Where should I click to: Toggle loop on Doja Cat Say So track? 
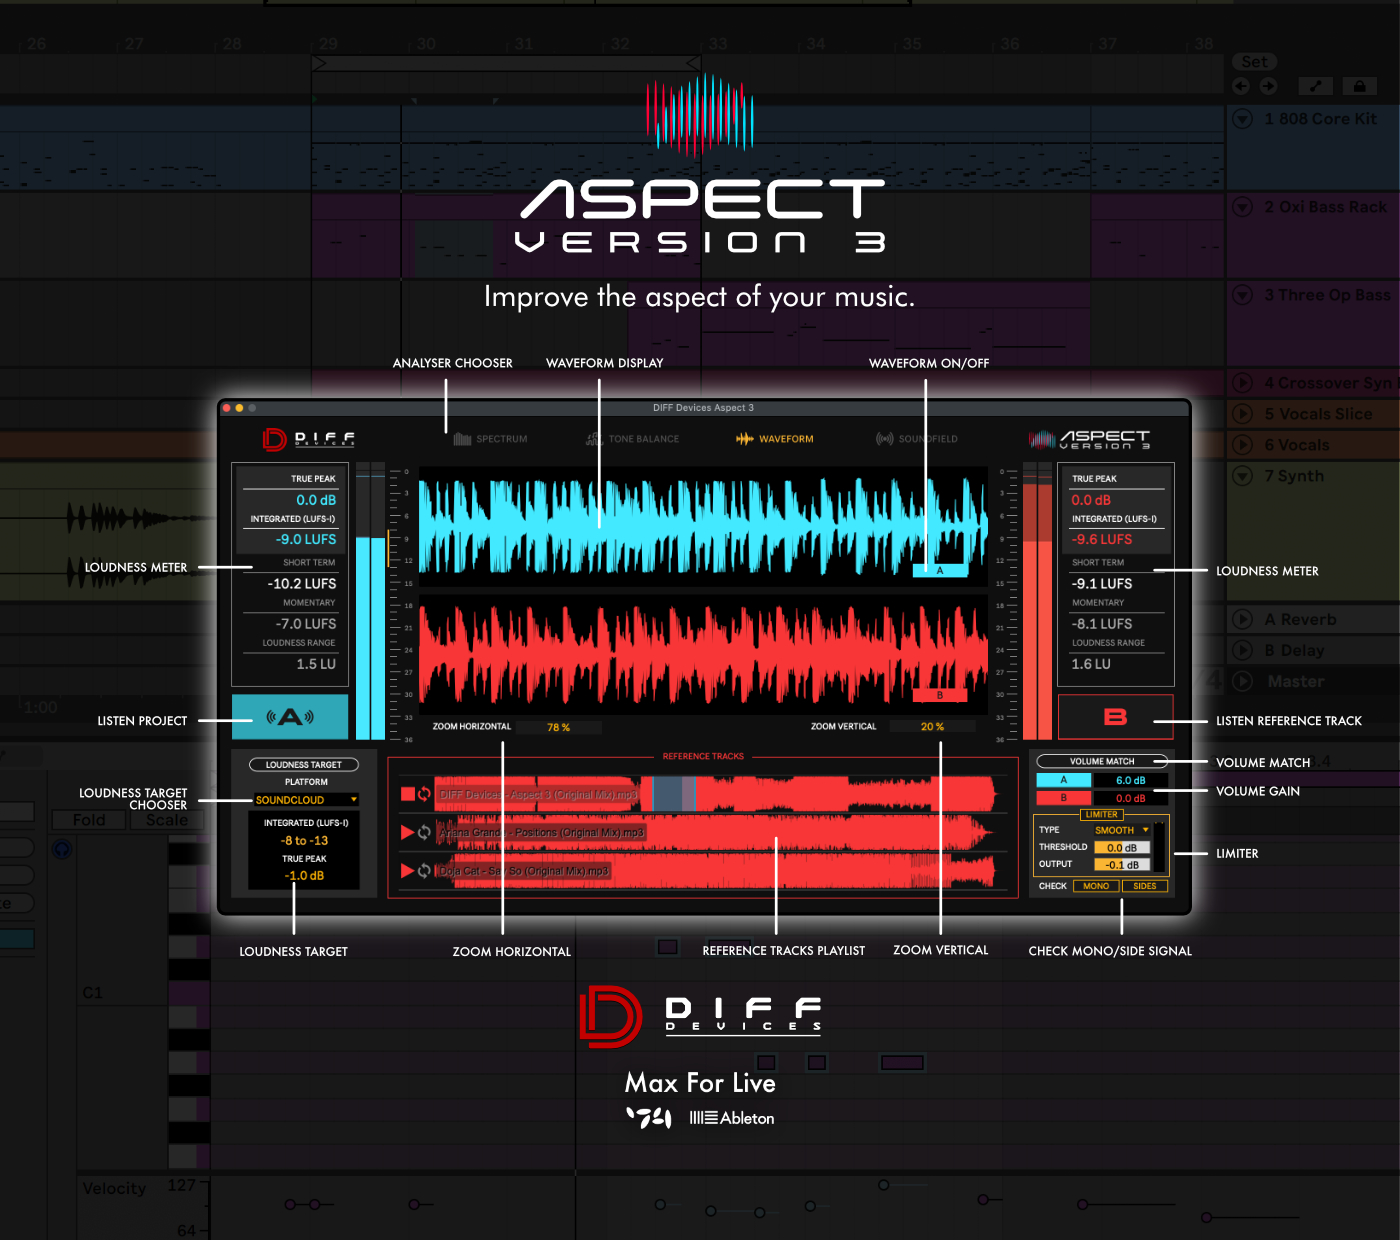(424, 871)
